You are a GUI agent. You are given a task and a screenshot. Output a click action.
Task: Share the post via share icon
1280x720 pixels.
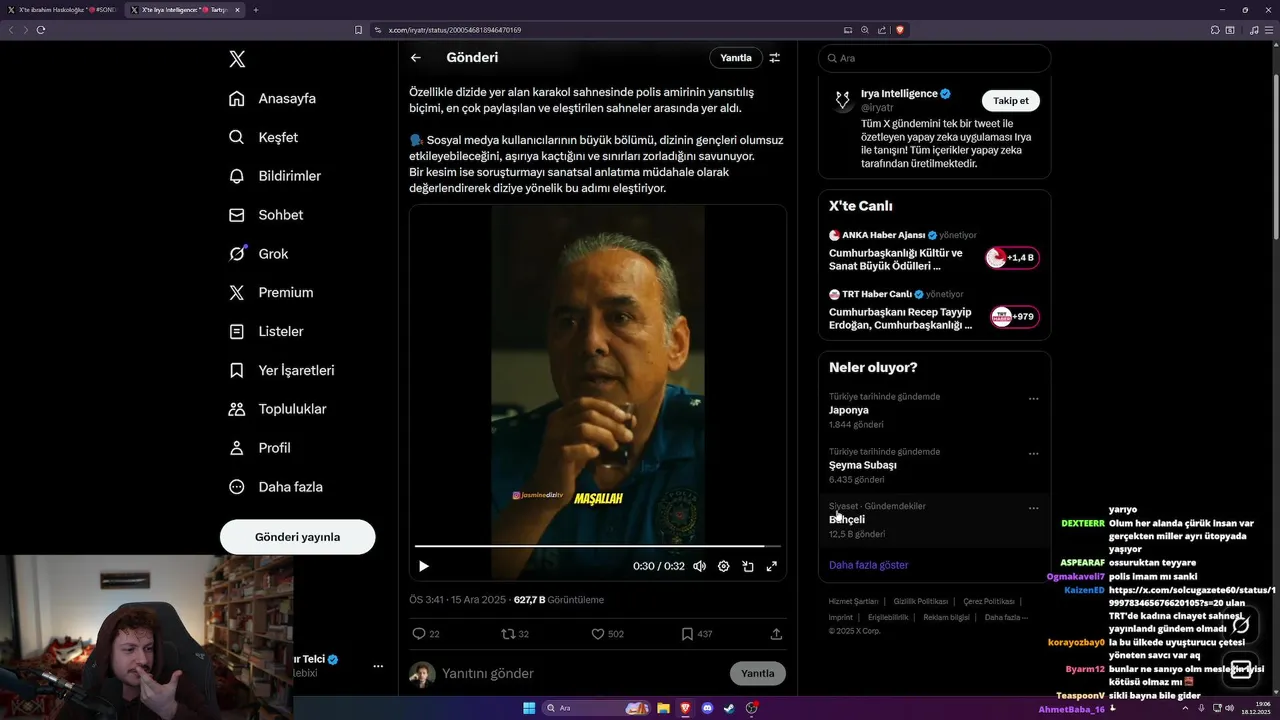pos(776,634)
